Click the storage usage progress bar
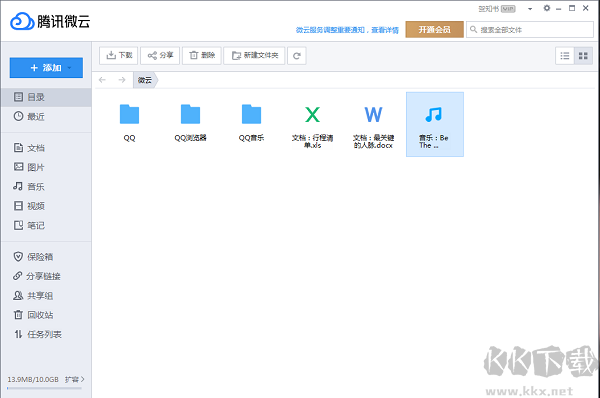The image size is (600, 398). pos(44,388)
